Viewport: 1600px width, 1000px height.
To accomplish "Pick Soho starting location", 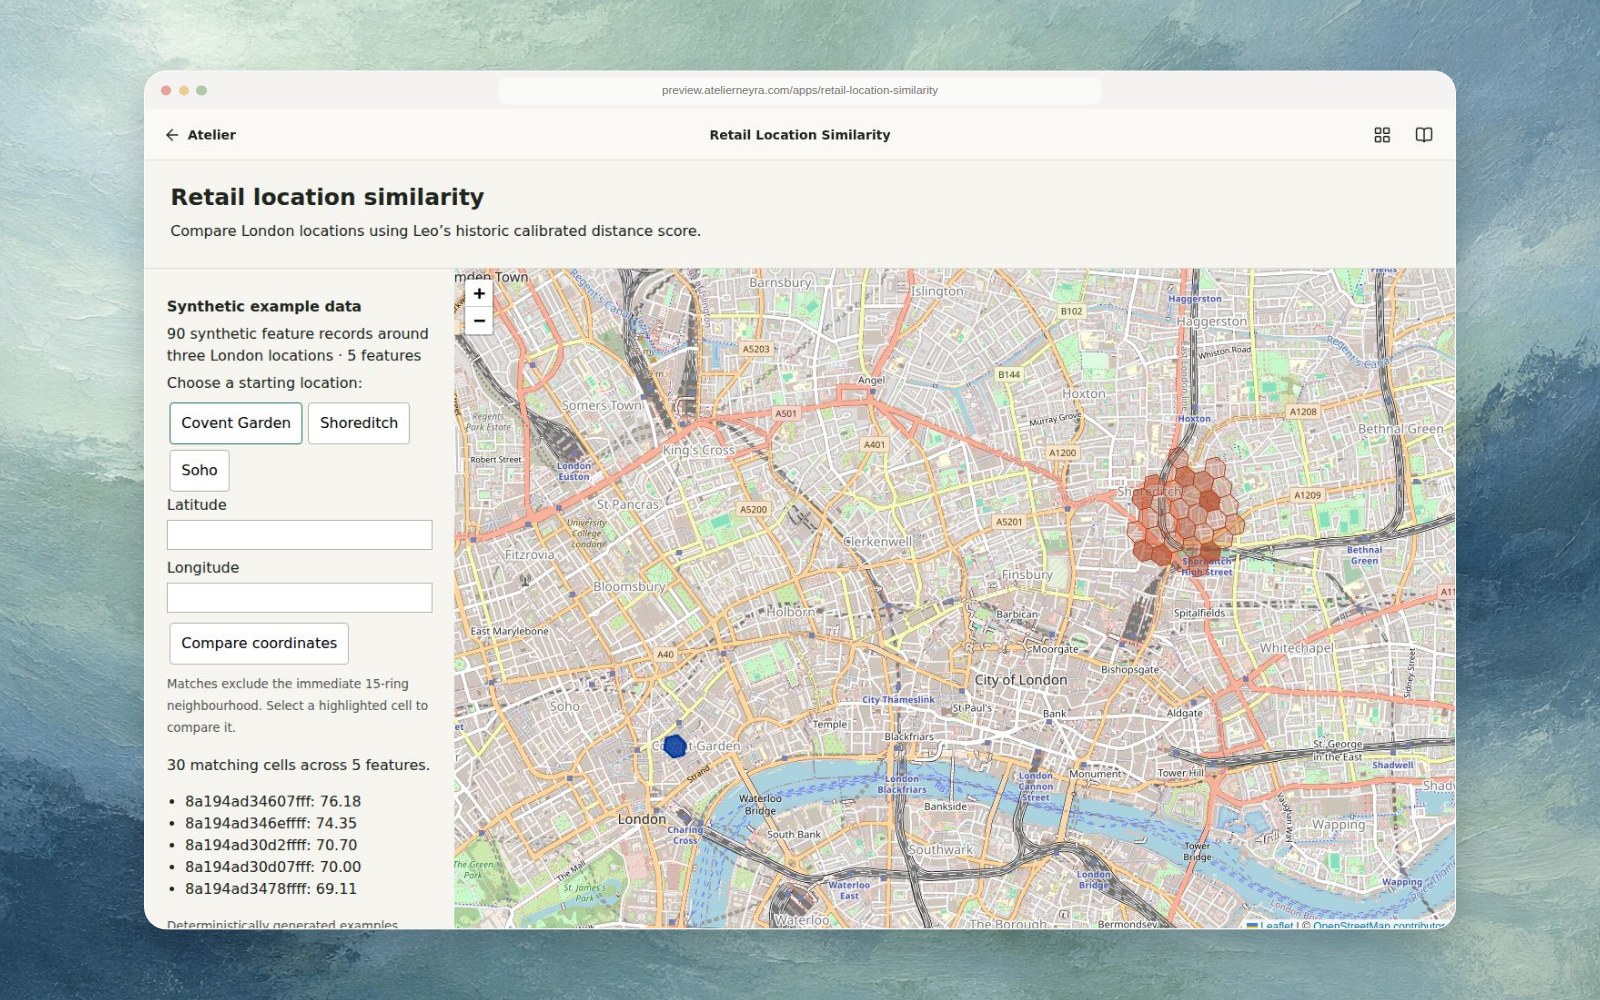I will 199,470.
